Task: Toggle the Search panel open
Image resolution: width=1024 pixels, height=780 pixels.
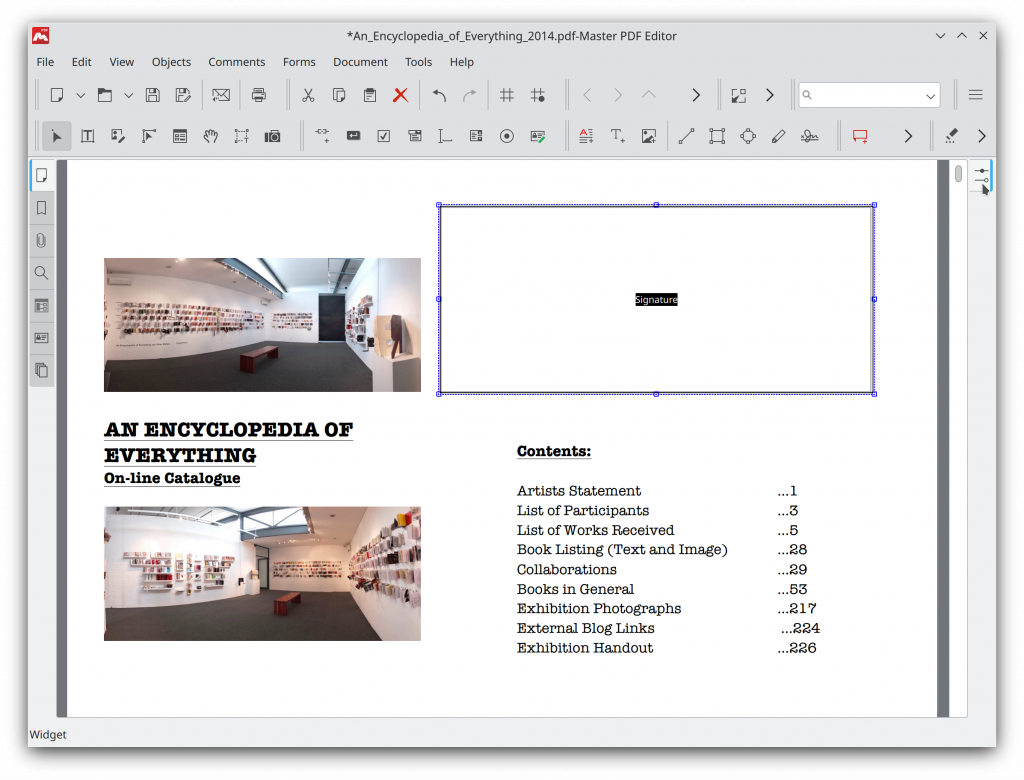Action: [41, 272]
